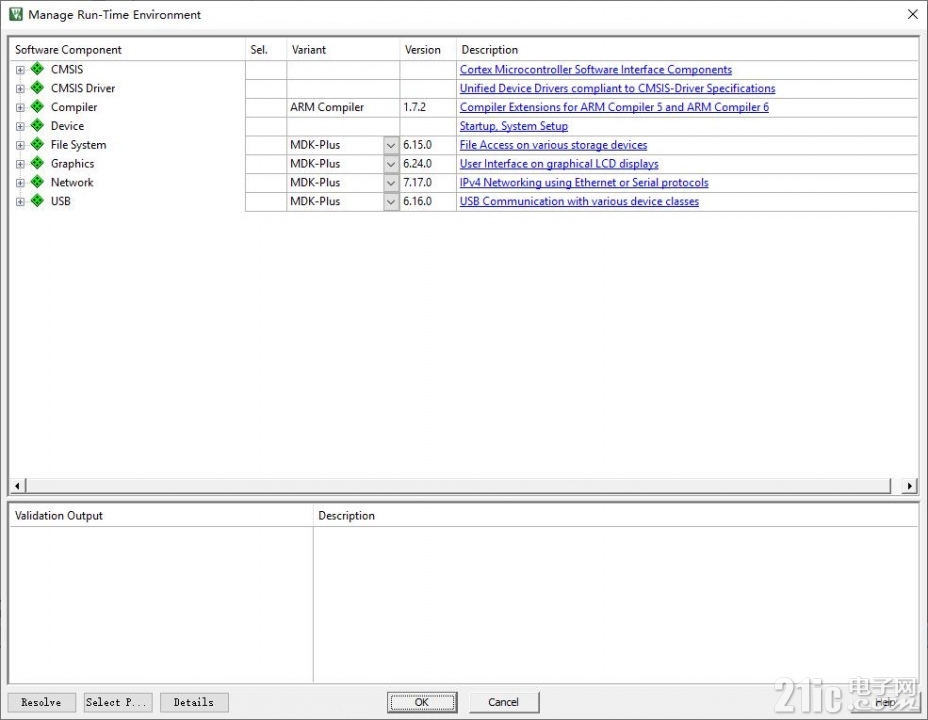Click the green diamond icon beside Compiler
Viewport: 928px width, 720px height.
pyautogui.click(x=37, y=106)
